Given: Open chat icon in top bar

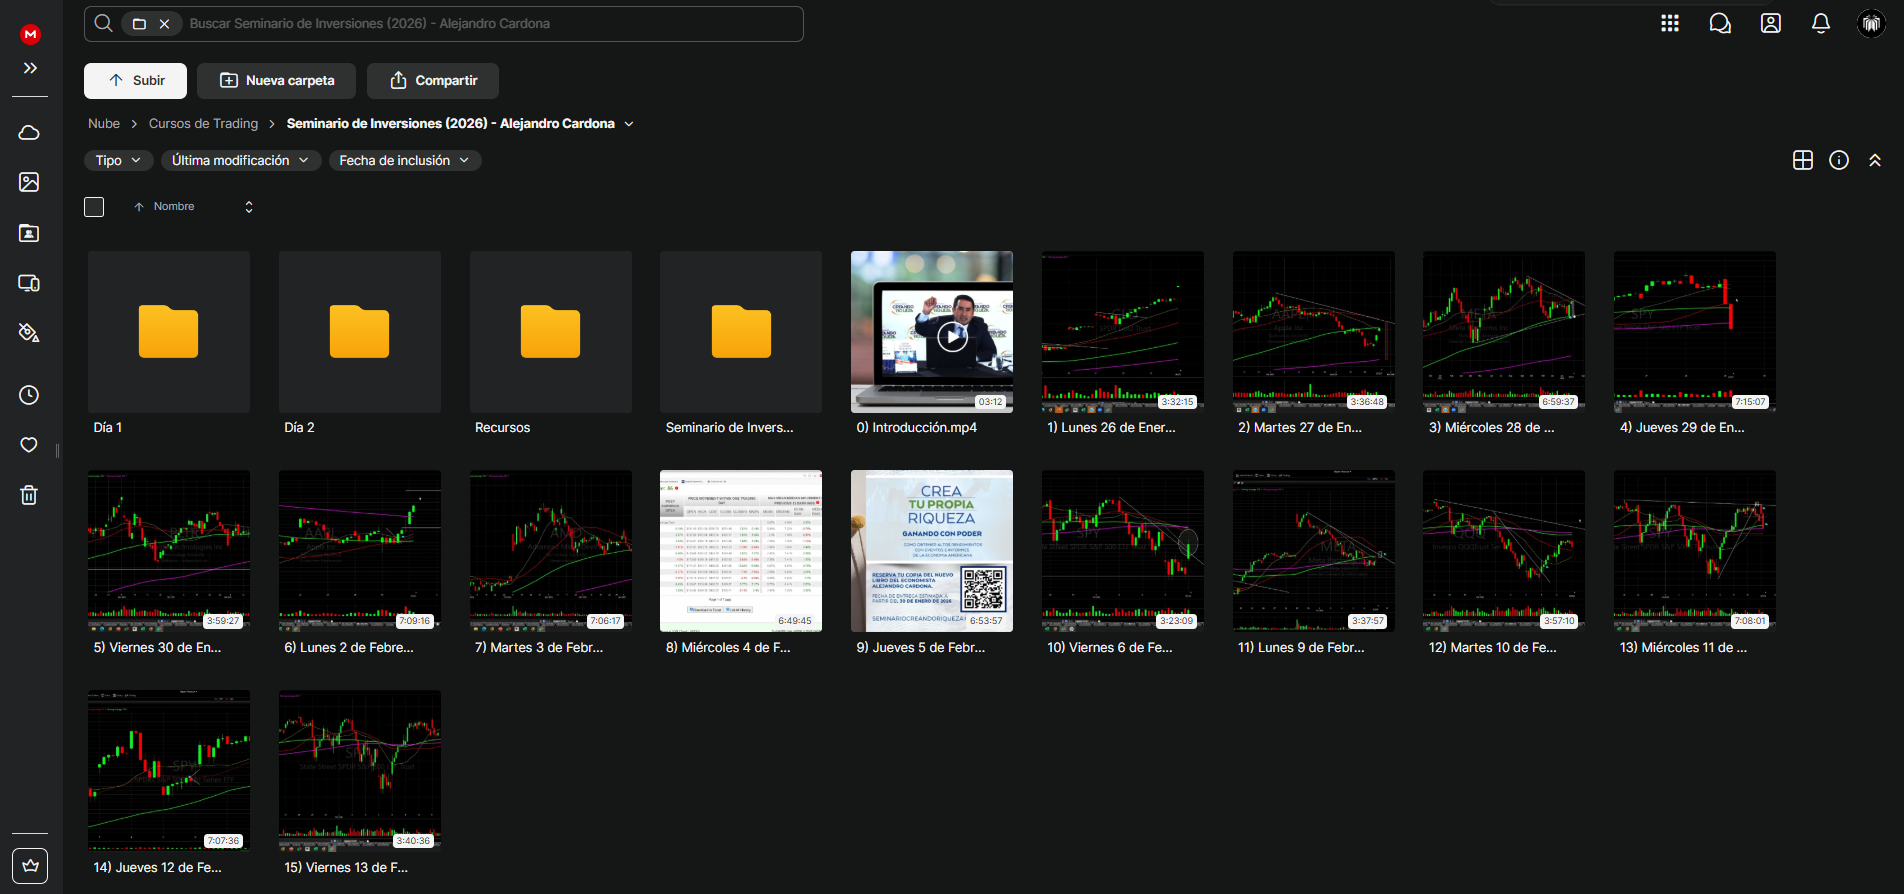Looking at the screenshot, I should pos(1720,23).
